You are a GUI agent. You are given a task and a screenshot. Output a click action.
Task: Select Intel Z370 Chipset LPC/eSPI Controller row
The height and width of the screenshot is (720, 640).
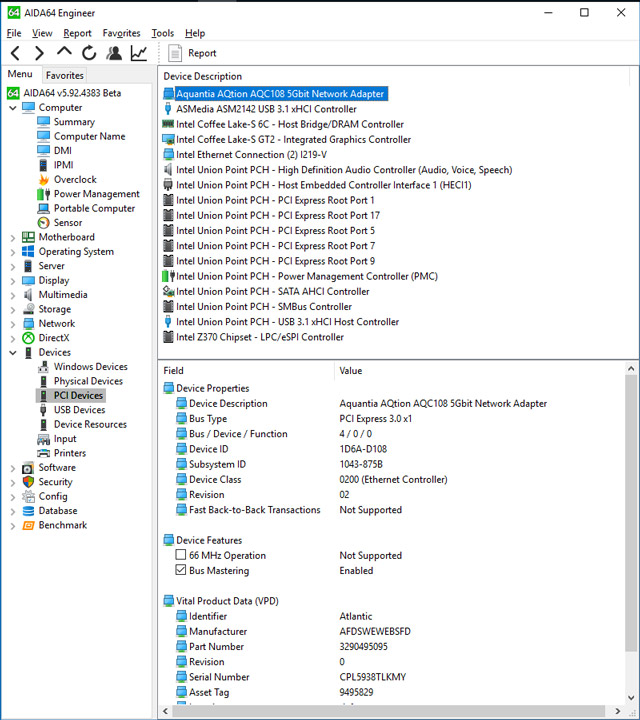click(259, 337)
